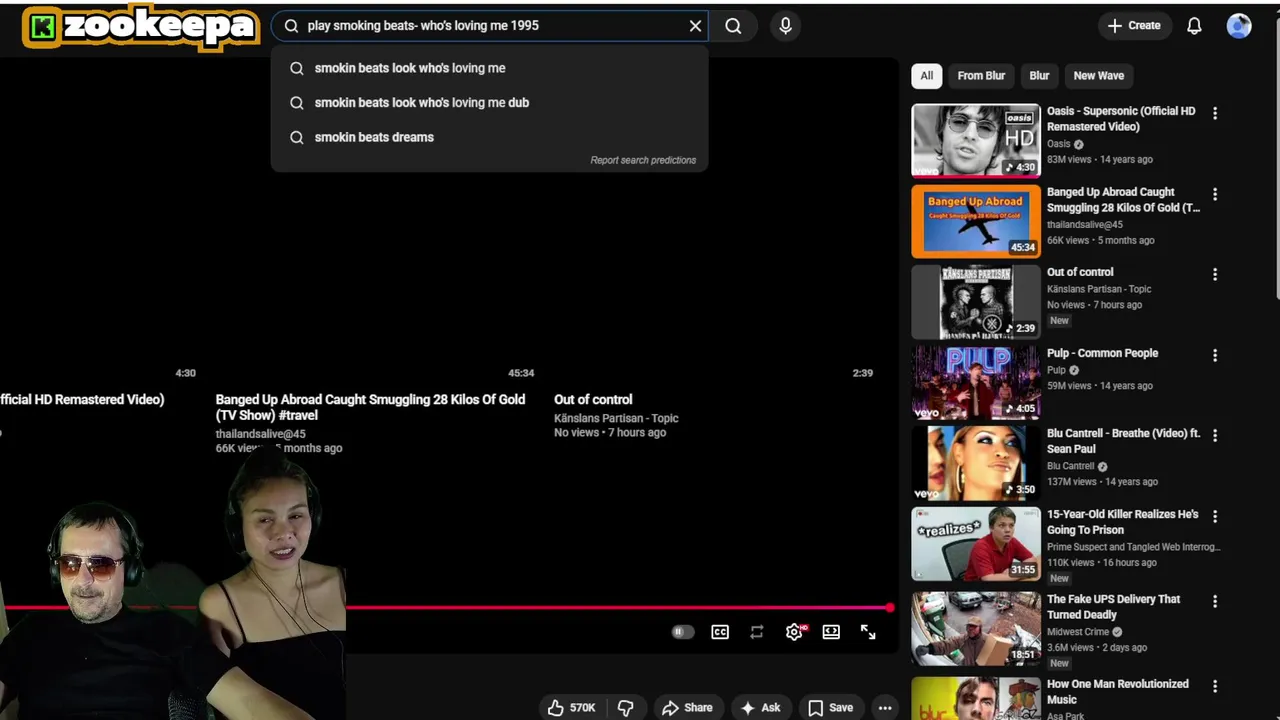Enter full screen mode
This screenshot has width=1280, height=720.
click(x=868, y=632)
